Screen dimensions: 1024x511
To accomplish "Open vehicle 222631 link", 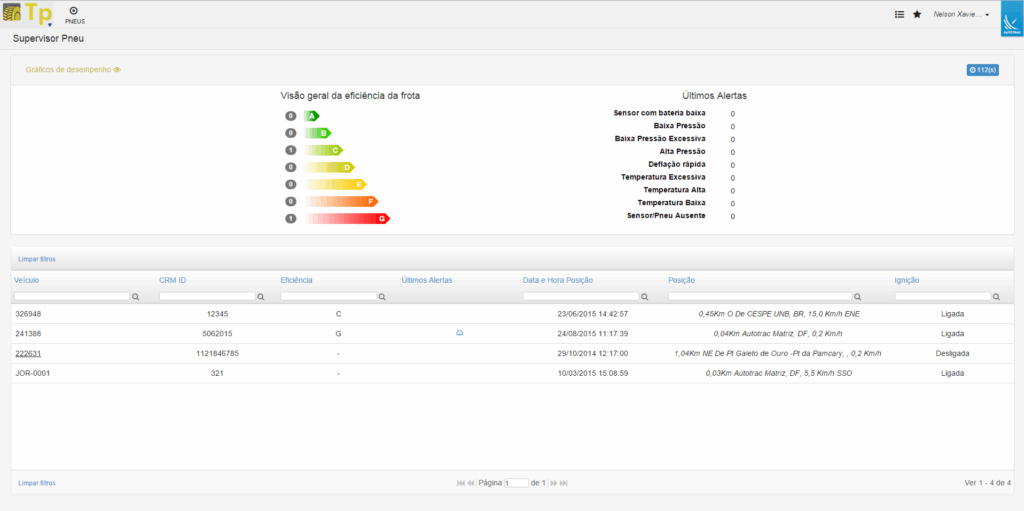I will (28, 353).
